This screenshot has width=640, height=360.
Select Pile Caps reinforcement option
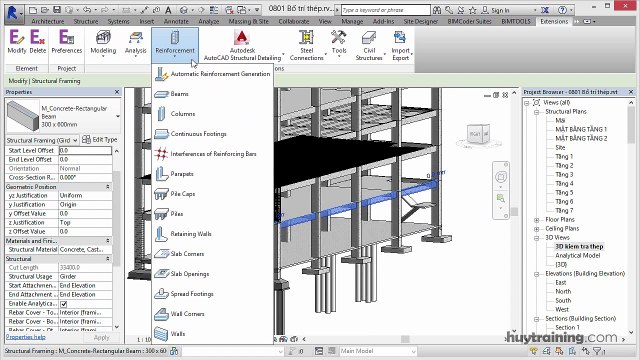click(212, 194)
